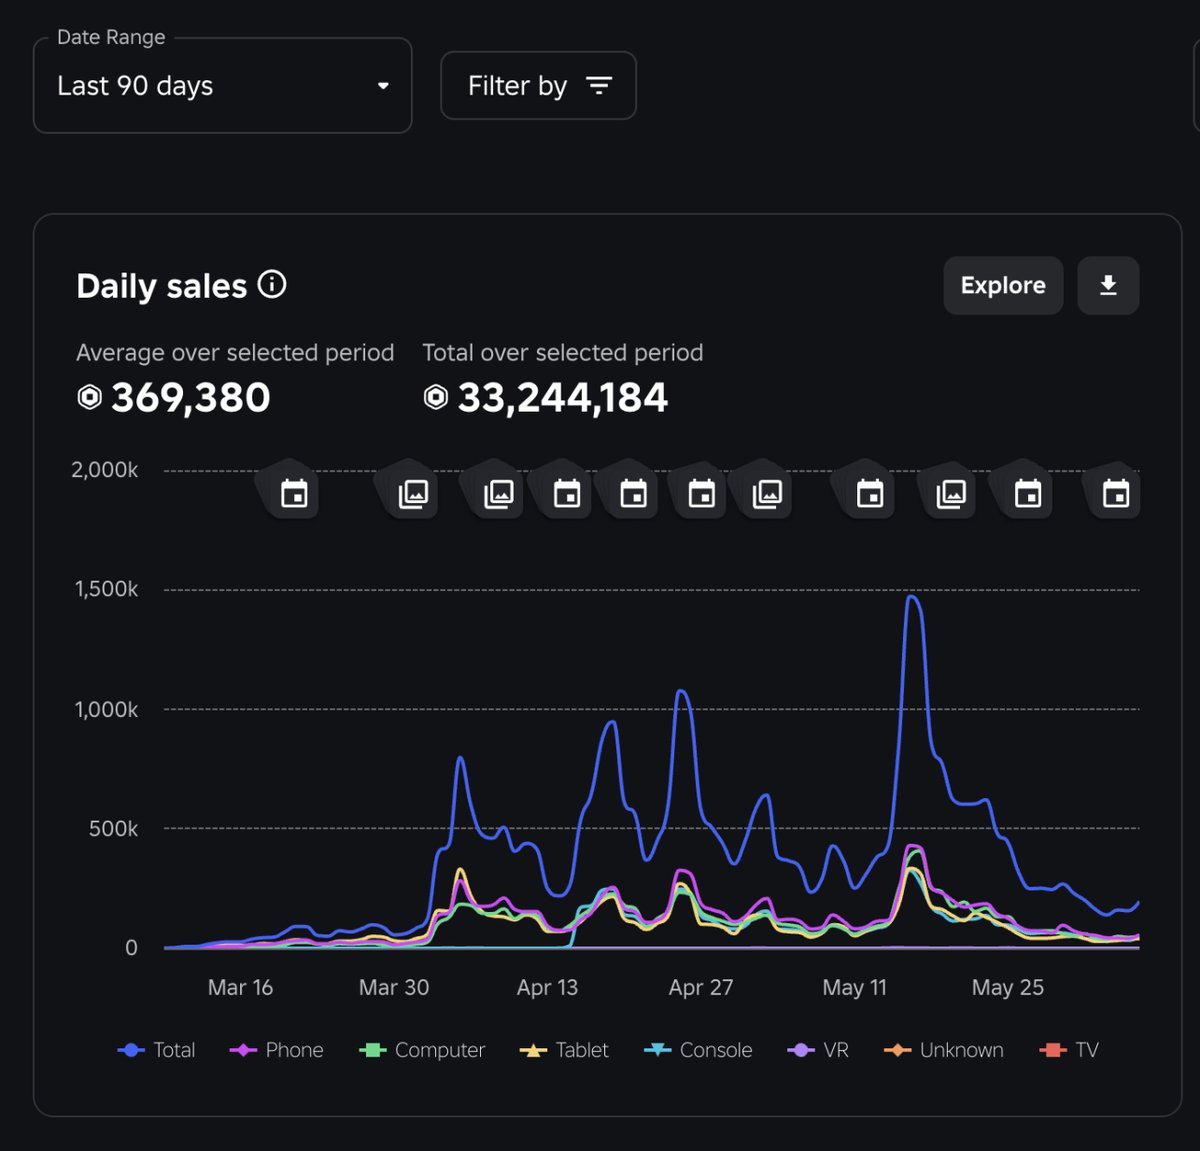Click the 1,000k y-axis label
The width and height of the screenshot is (1200, 1151).
(x=107, y=710)
